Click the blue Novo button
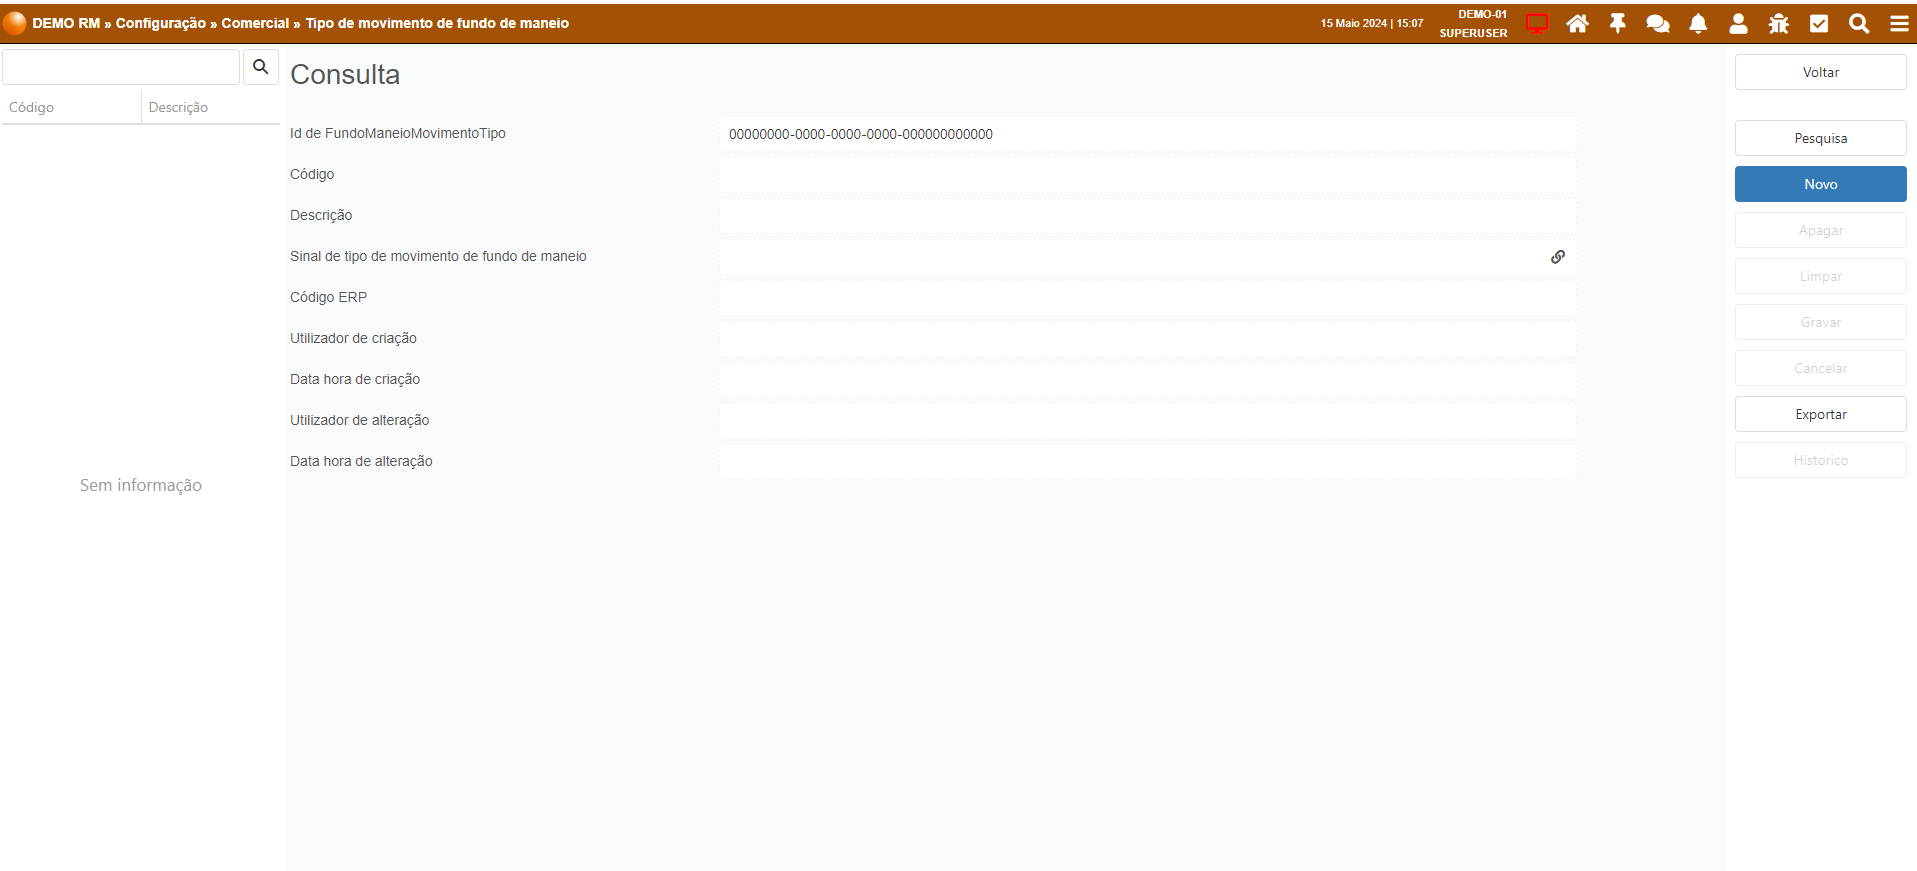This screenshot has height=871, width=1917. coord(1820,184)
